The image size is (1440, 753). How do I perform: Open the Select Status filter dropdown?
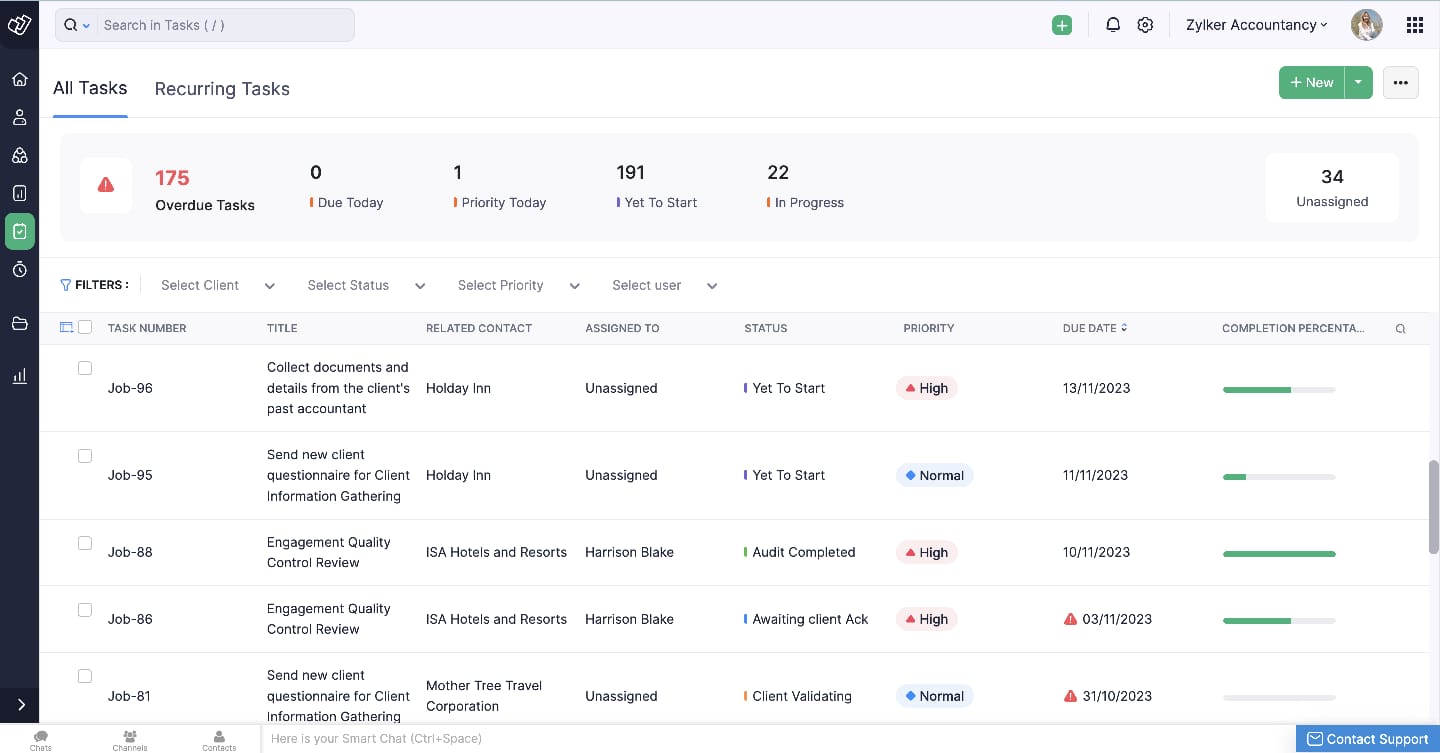[365, 285]
